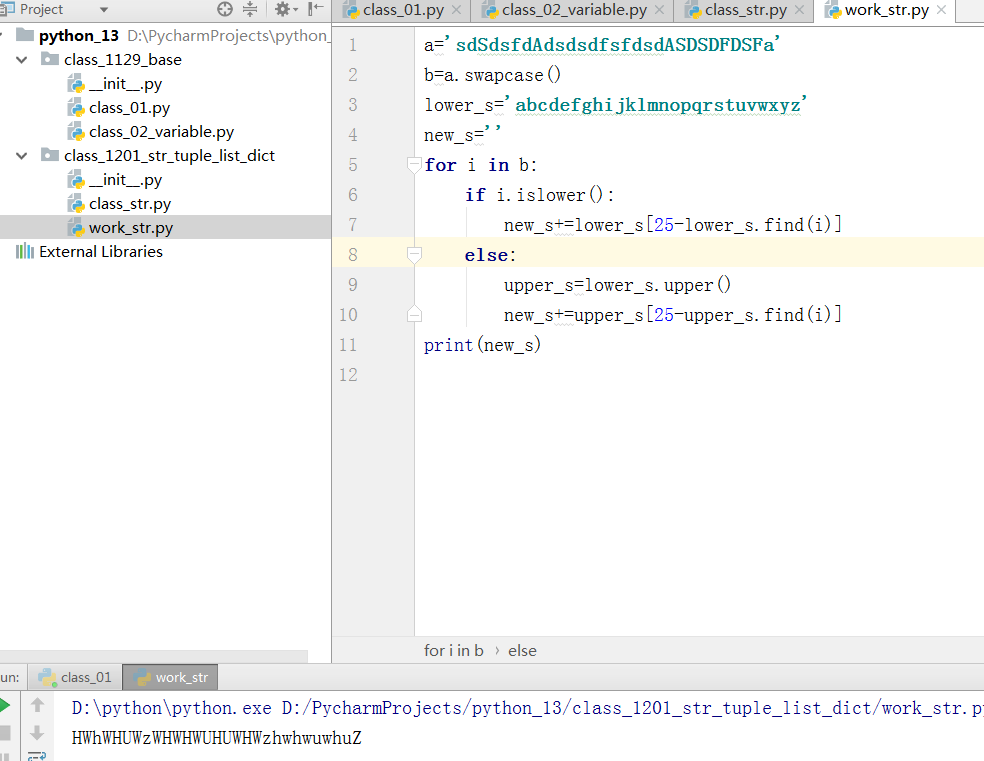Image resolution: width=984 pixels, height=761 pixels.
Task: Select External Libraries in the project tree
Action: point(100,252)
